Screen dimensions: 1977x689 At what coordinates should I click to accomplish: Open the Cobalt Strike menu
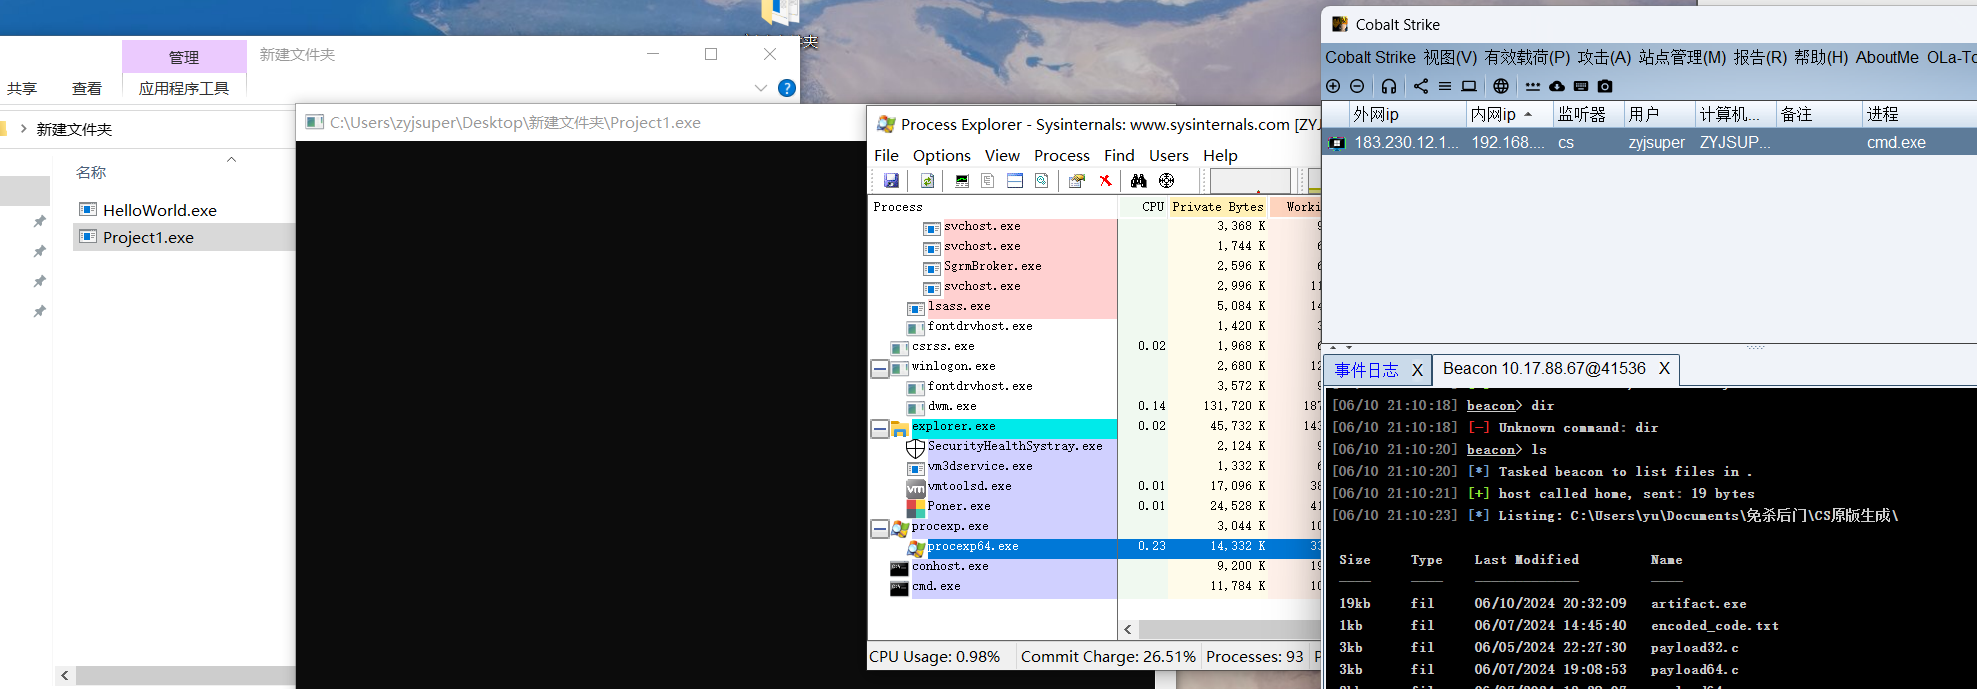click(1370, 57)
